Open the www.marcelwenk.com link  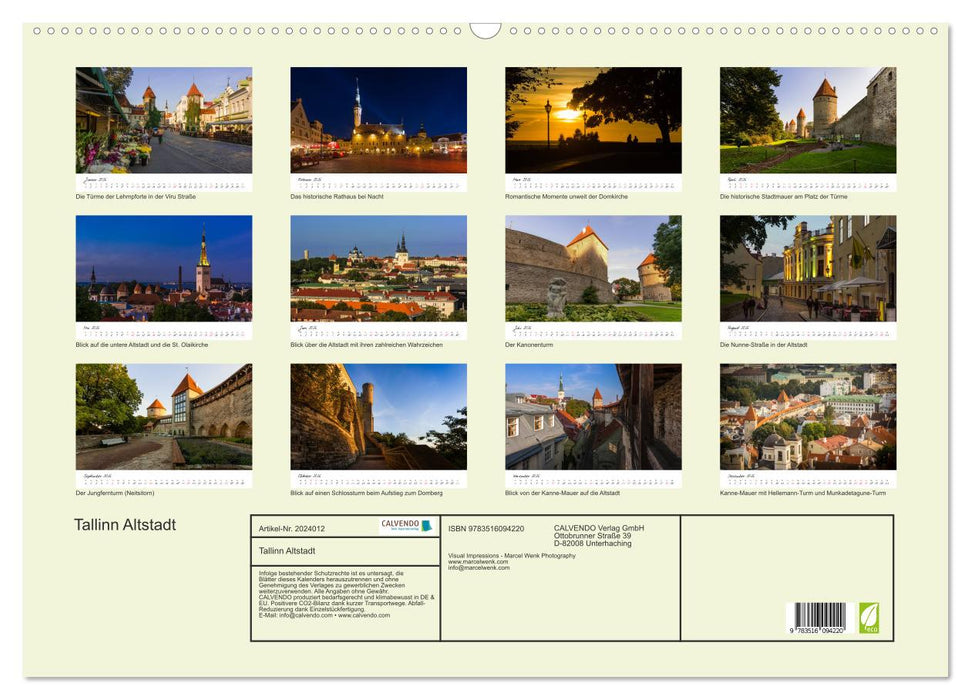[477, 561]
